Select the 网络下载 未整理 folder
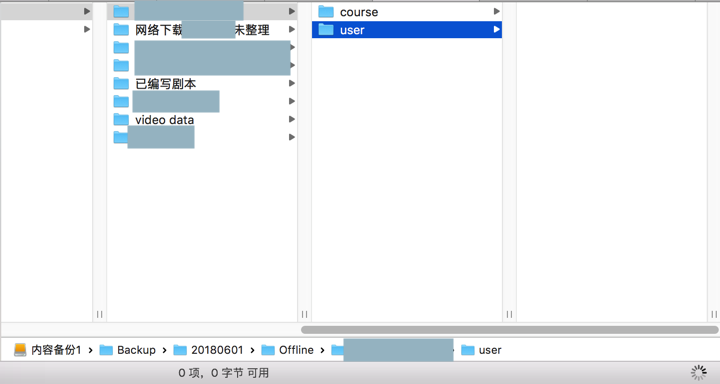 point(202,30)
